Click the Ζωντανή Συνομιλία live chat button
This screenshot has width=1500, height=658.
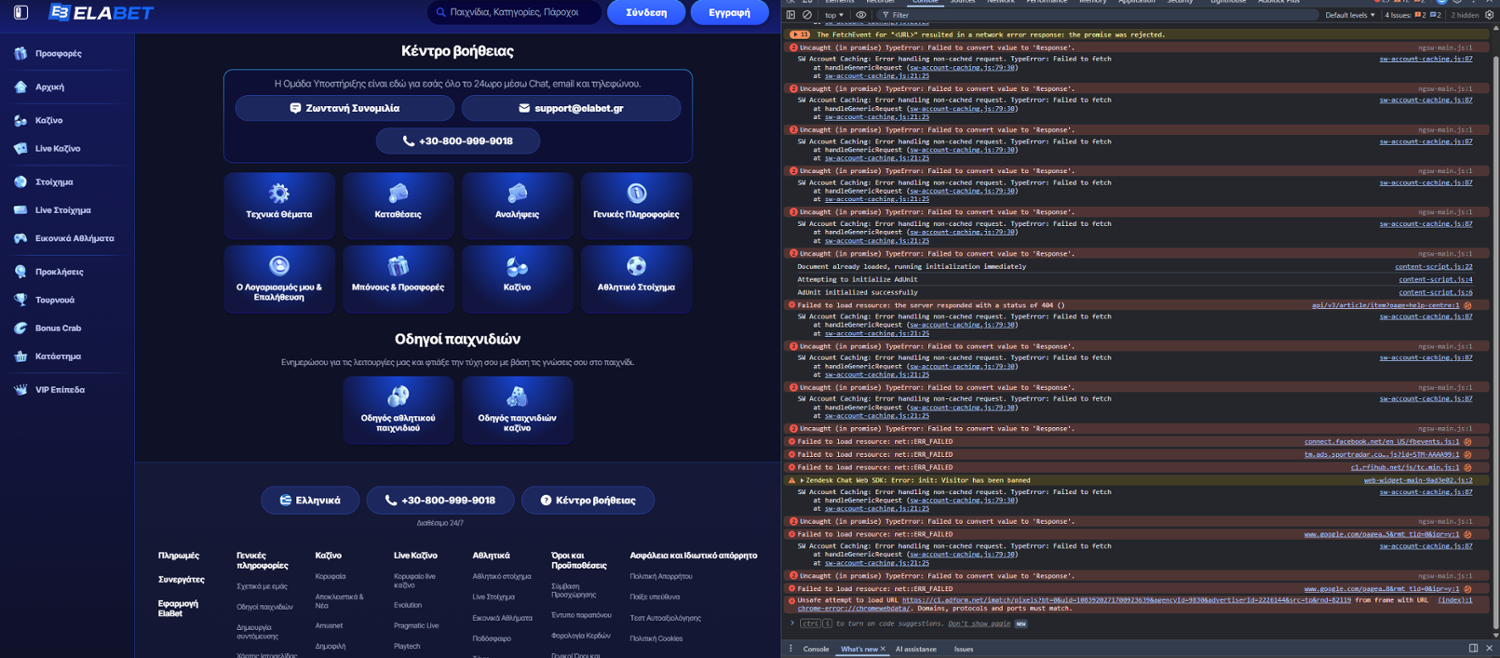click(344, 108)
